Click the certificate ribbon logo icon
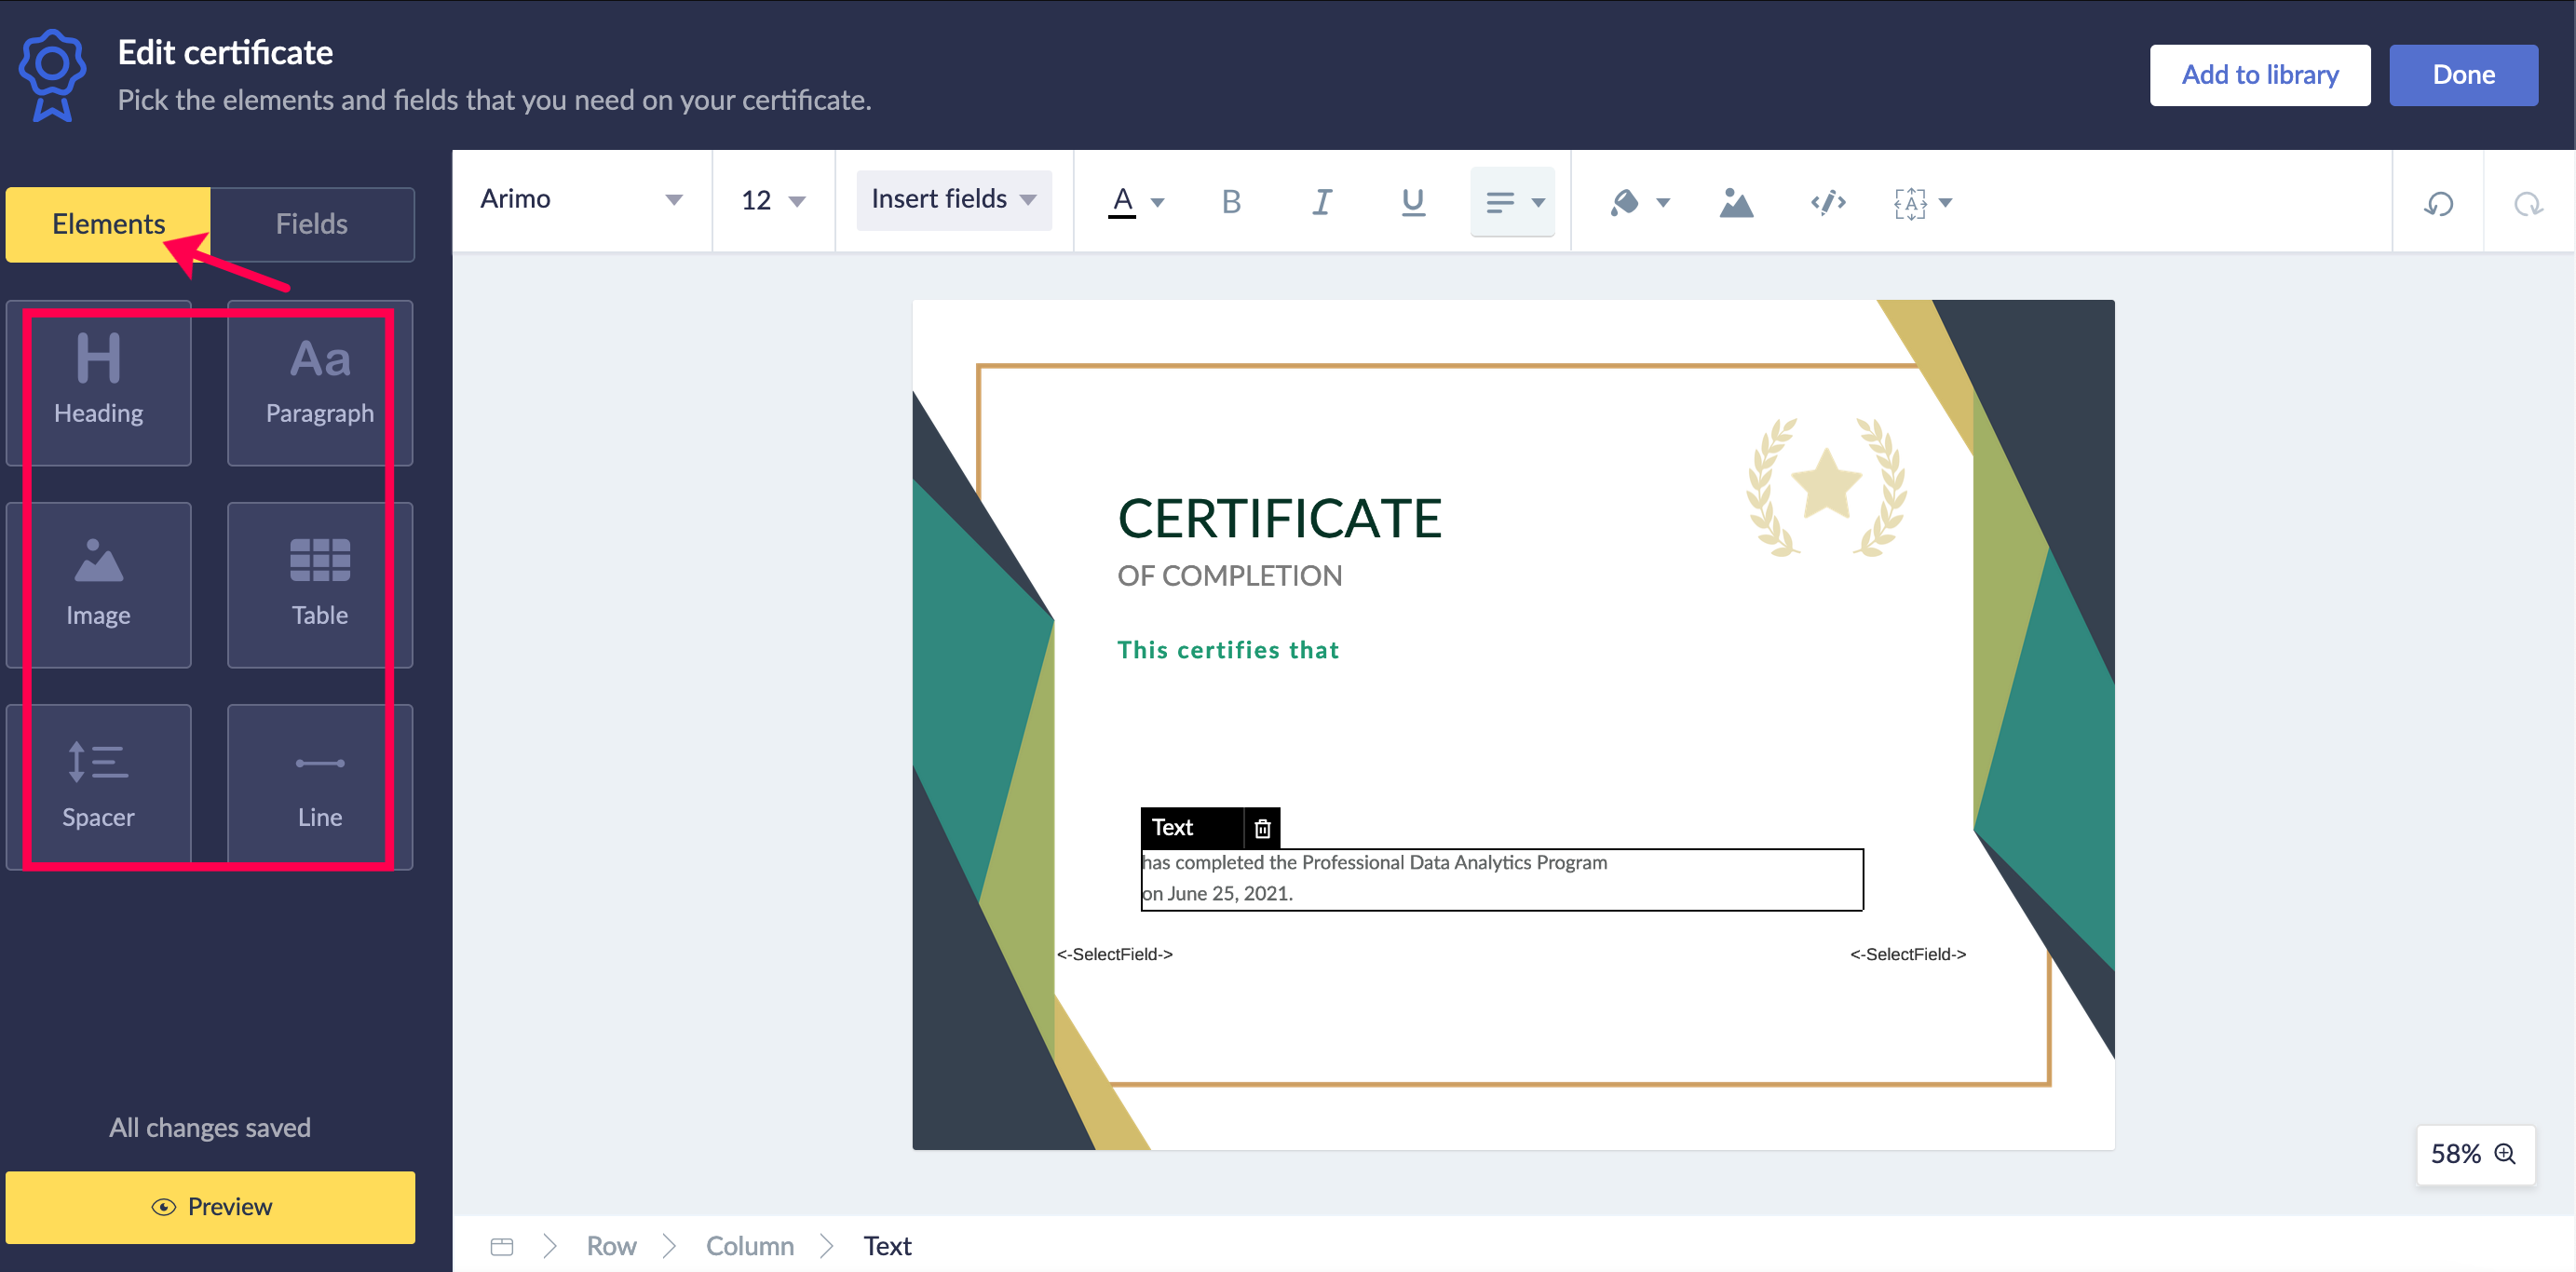2576x1272 pixels. coord(52,76)
